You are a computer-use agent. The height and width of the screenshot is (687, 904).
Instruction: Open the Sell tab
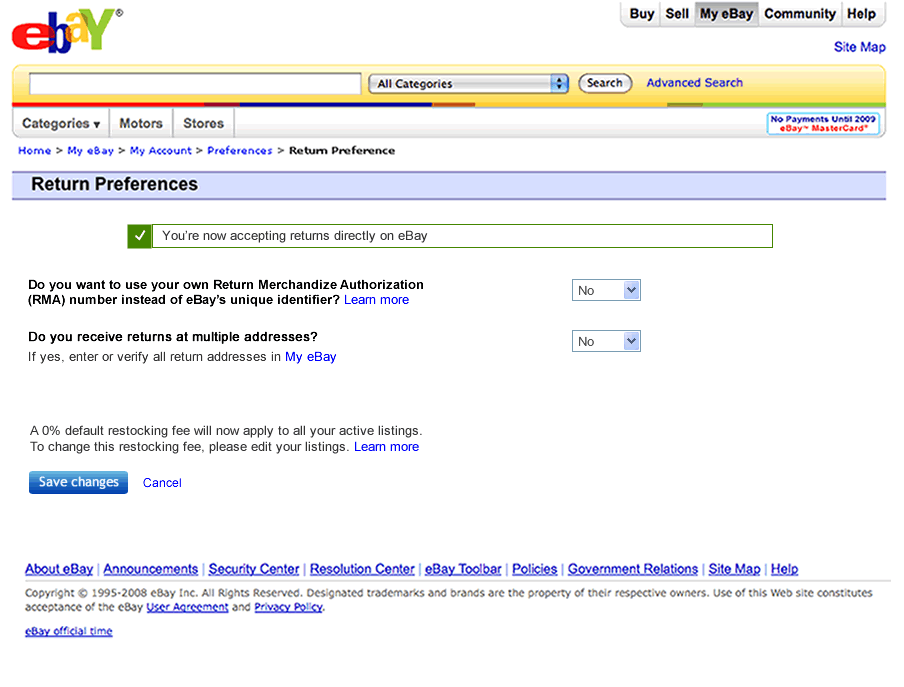pyautogui.click(x=677, y=14)
